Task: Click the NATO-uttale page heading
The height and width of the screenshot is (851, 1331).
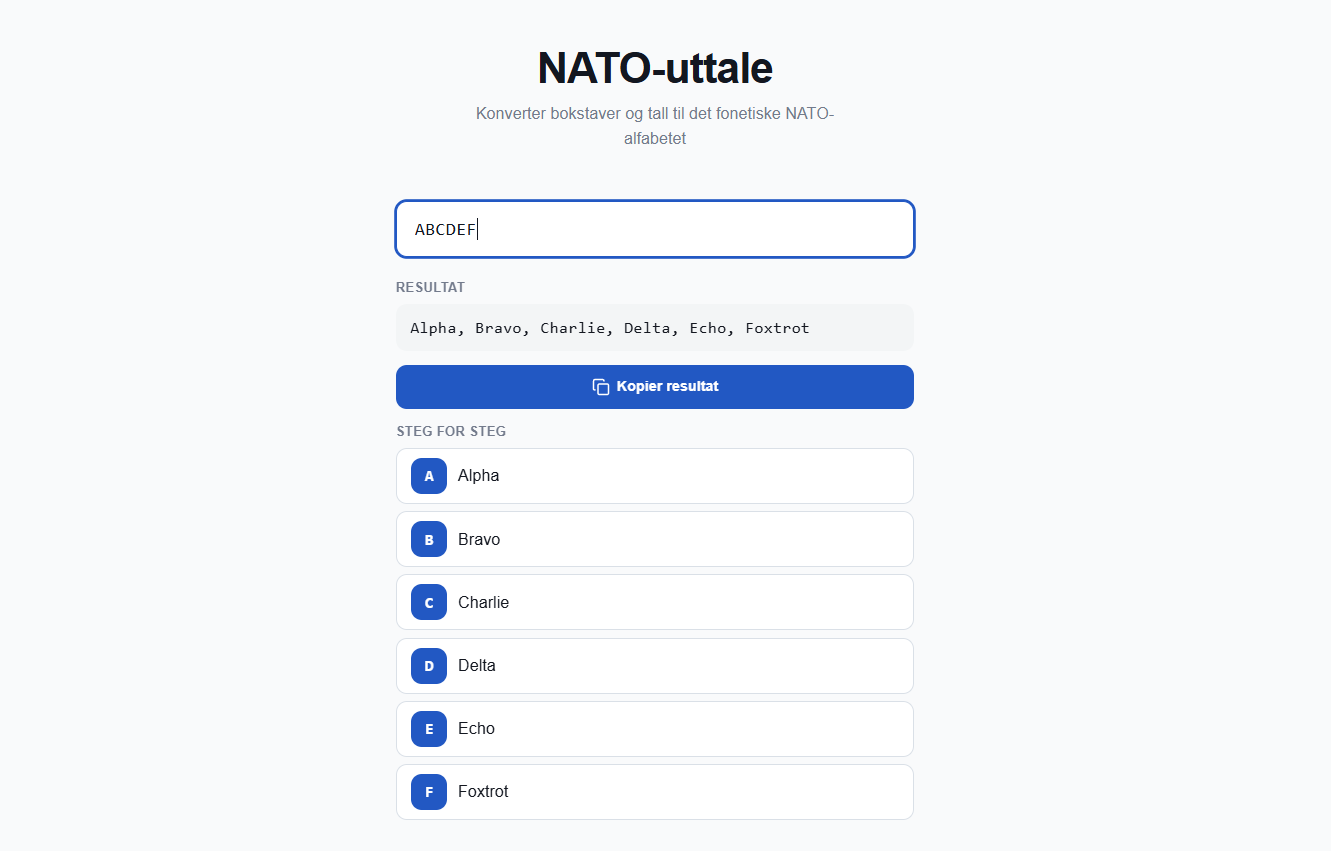Action: tap(655, 68)
